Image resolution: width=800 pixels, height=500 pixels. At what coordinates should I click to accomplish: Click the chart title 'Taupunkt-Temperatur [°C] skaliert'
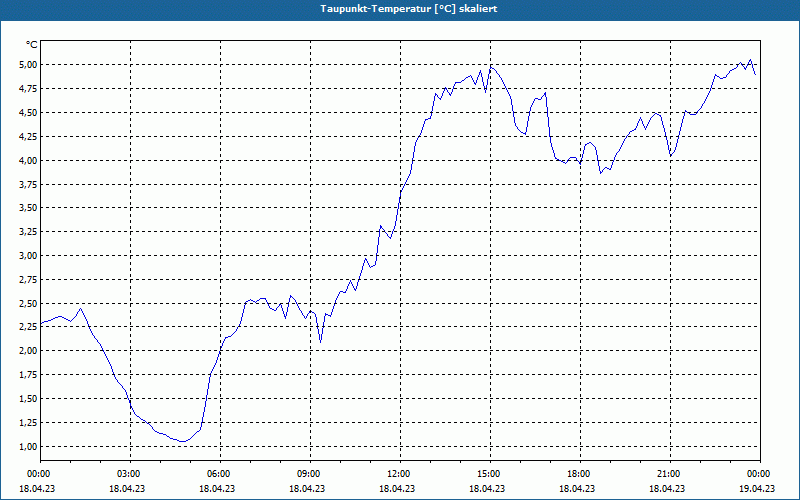[x=409, y=9]
